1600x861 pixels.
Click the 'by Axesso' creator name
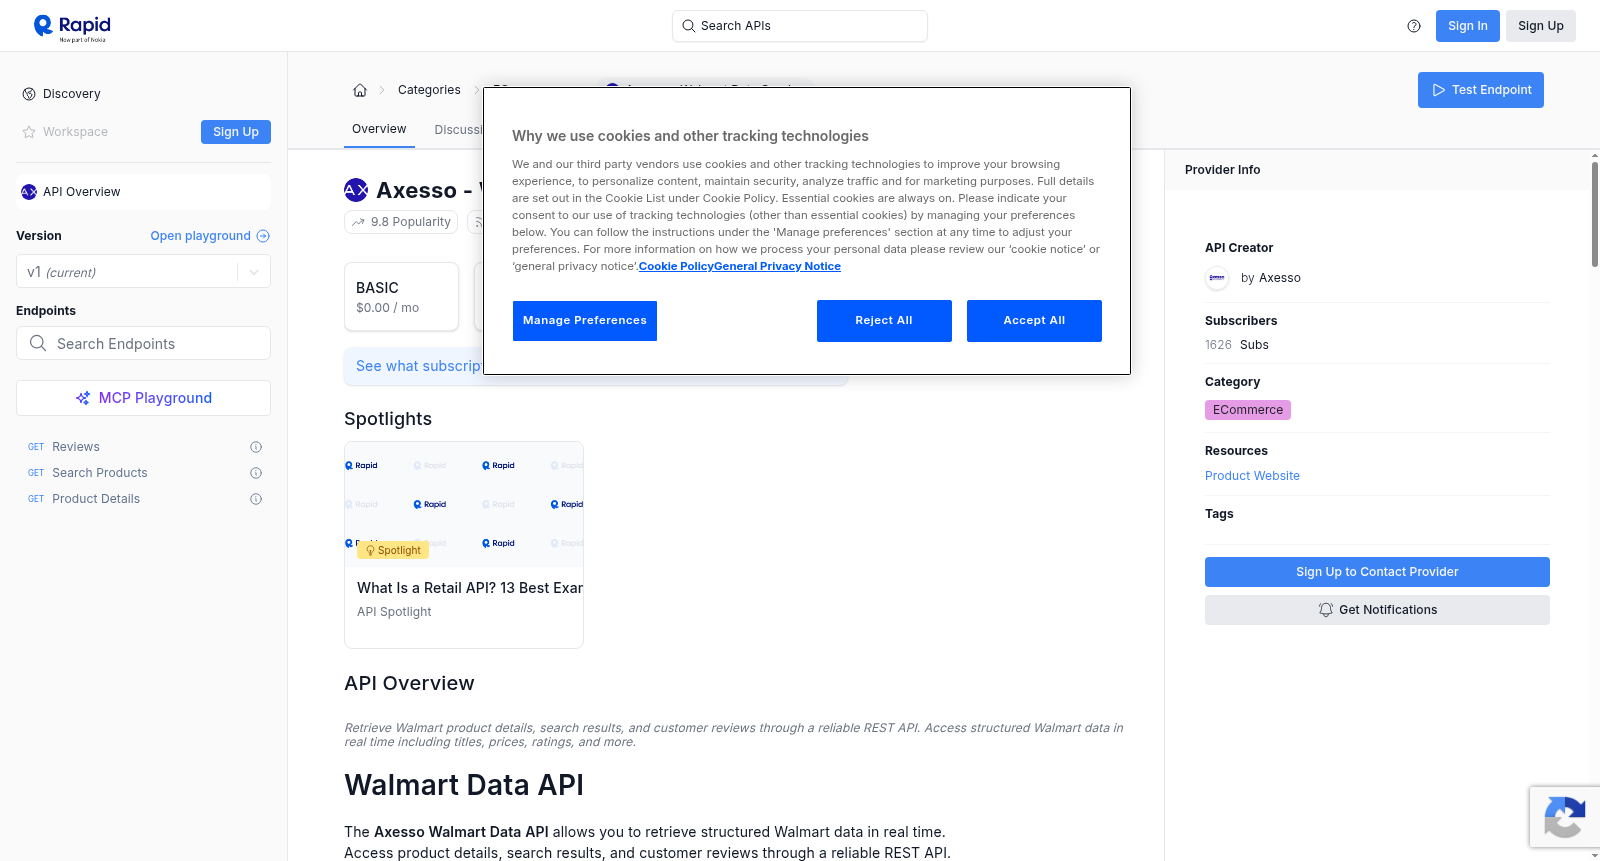pos(1271,278)
